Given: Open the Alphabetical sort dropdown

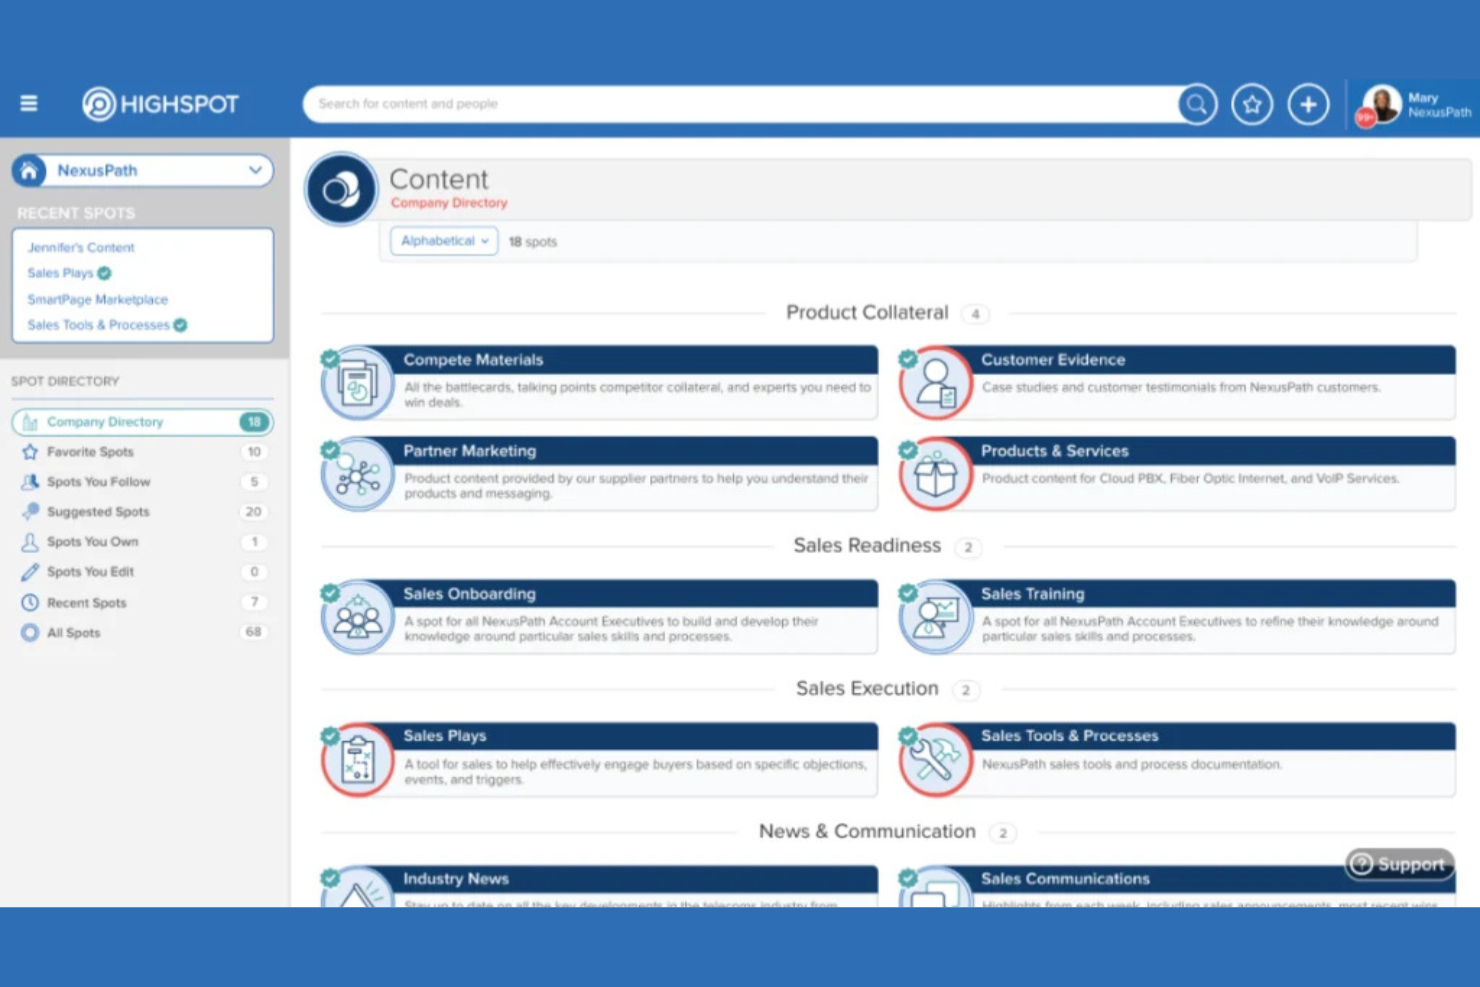Looking at the screenshot, I should (x=443, y=240).
